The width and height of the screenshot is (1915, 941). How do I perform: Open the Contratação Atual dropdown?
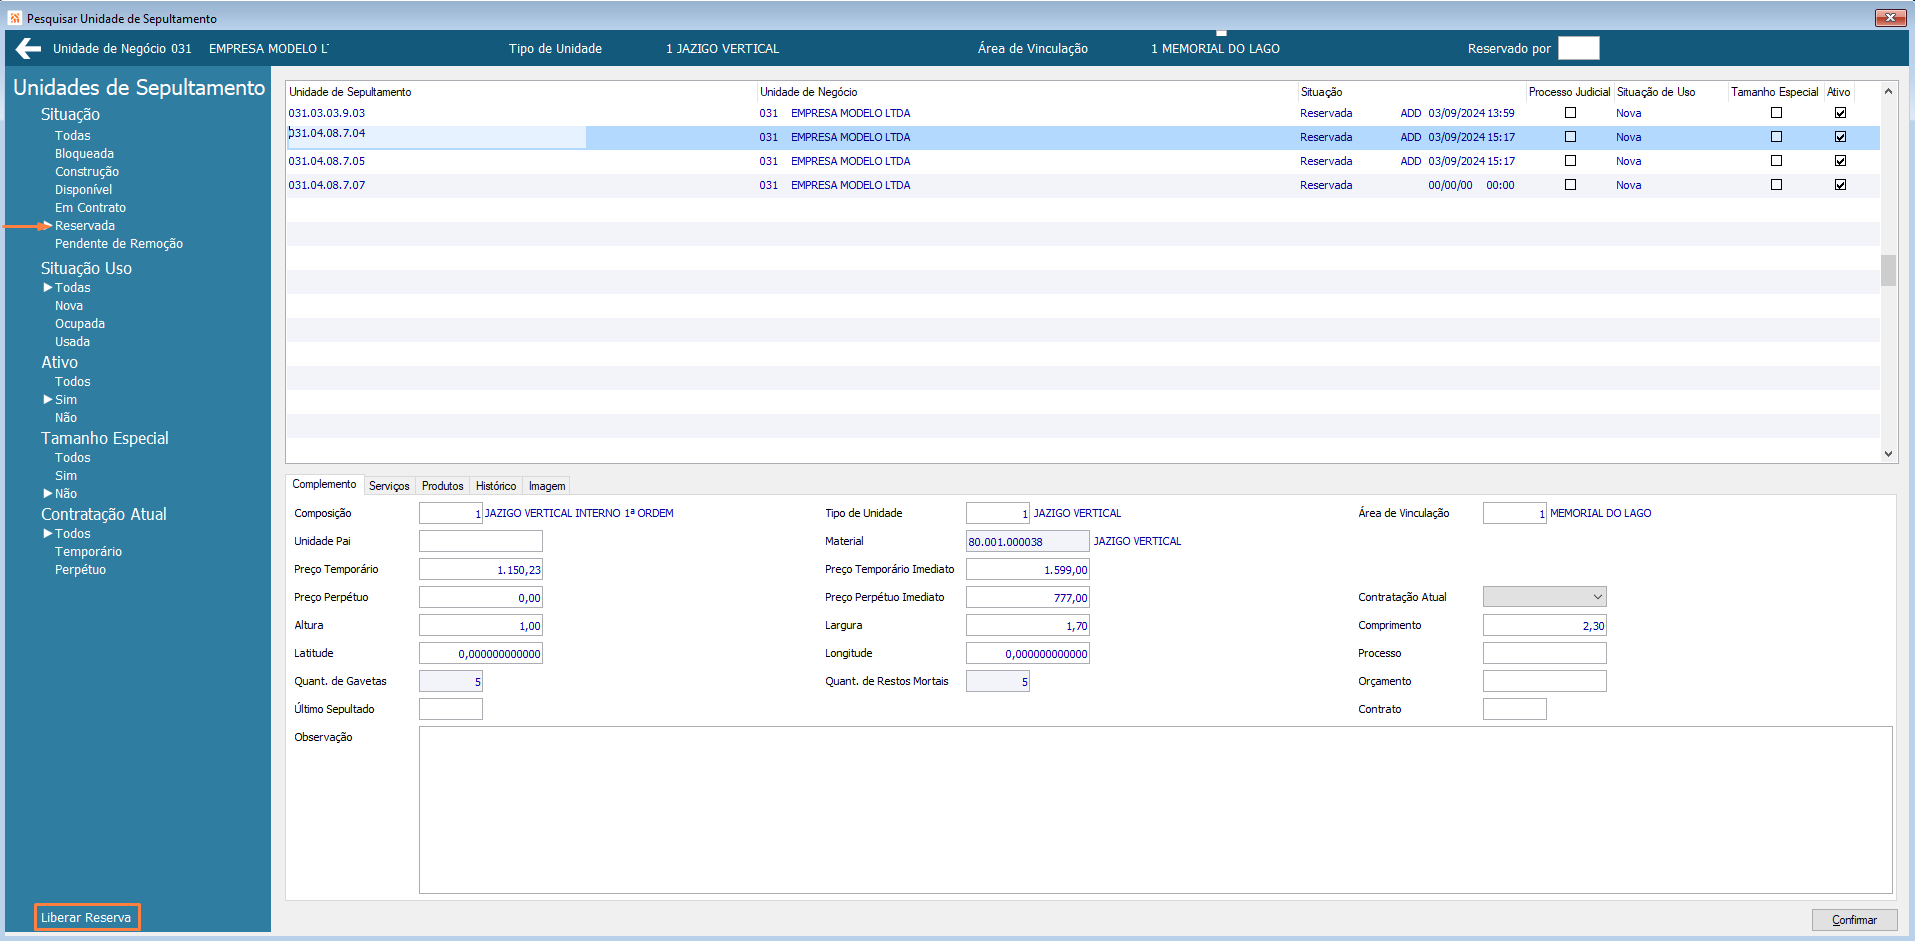pos(1597,597)
